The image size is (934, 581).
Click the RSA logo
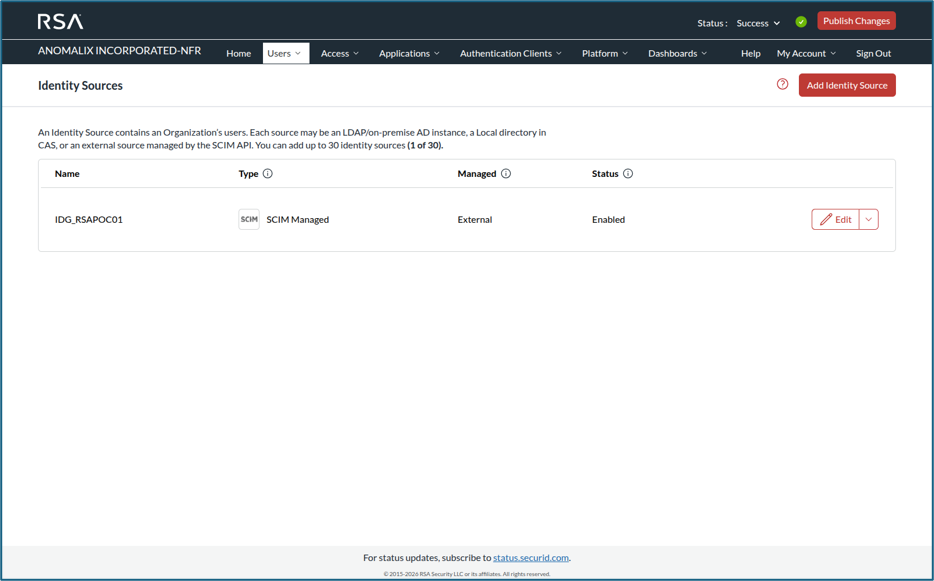60,21
